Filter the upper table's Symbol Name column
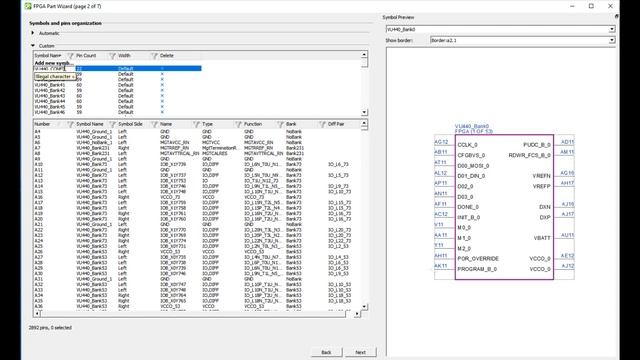The image size is (640, 360). pyautogui.click(x=70, y=56)
